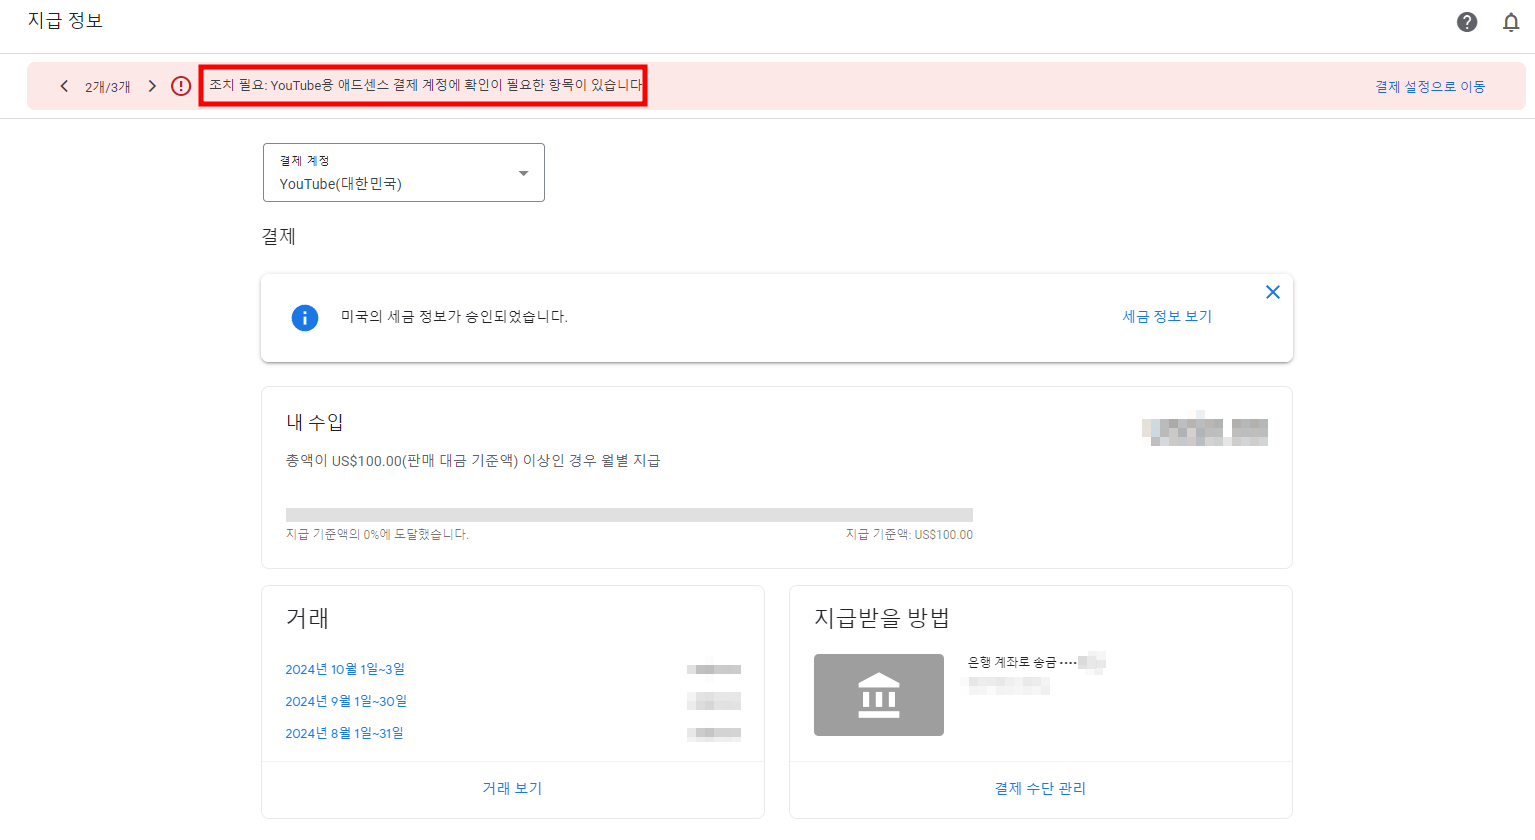This screenshot has height=840, width=1535.
Task: Click the bank building icon
Action: [879, 695]
